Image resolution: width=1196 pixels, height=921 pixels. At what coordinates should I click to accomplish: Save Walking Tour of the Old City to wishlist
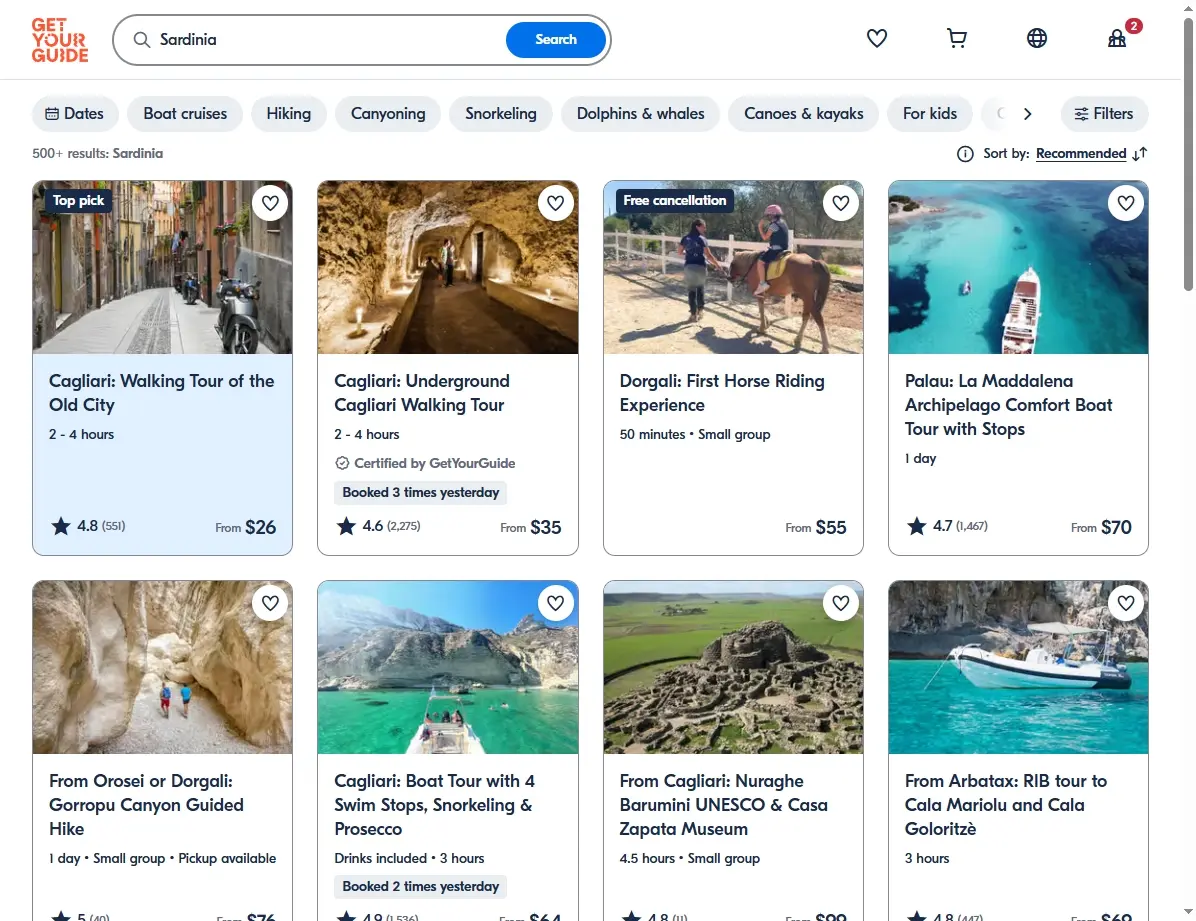click(270, 203)
